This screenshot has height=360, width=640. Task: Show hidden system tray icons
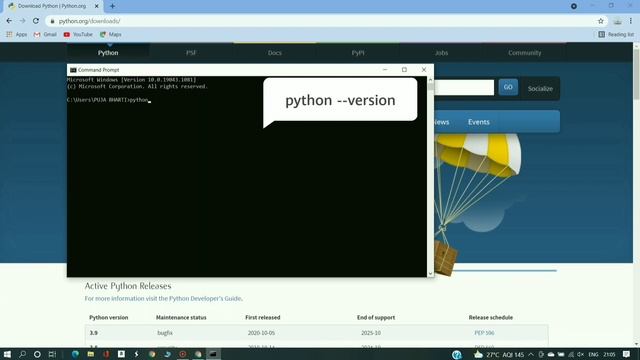pos(531,354)
